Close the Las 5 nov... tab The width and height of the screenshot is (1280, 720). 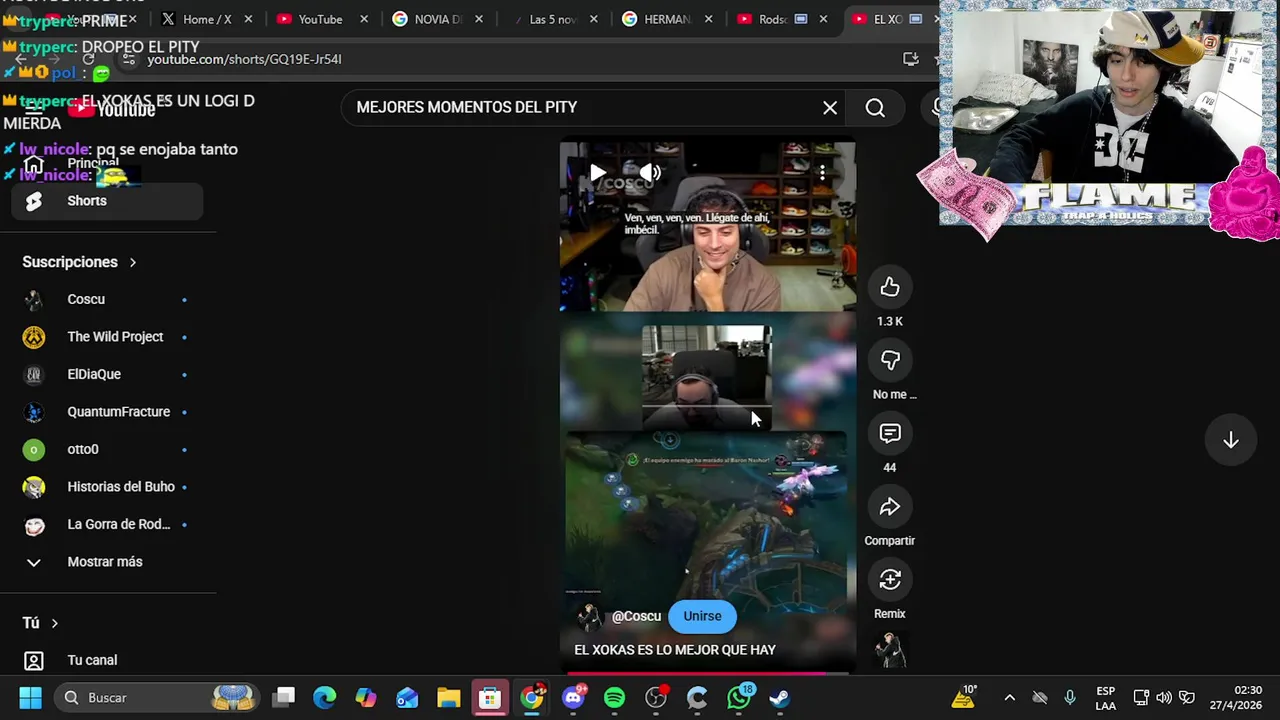[x=594, y=19]
